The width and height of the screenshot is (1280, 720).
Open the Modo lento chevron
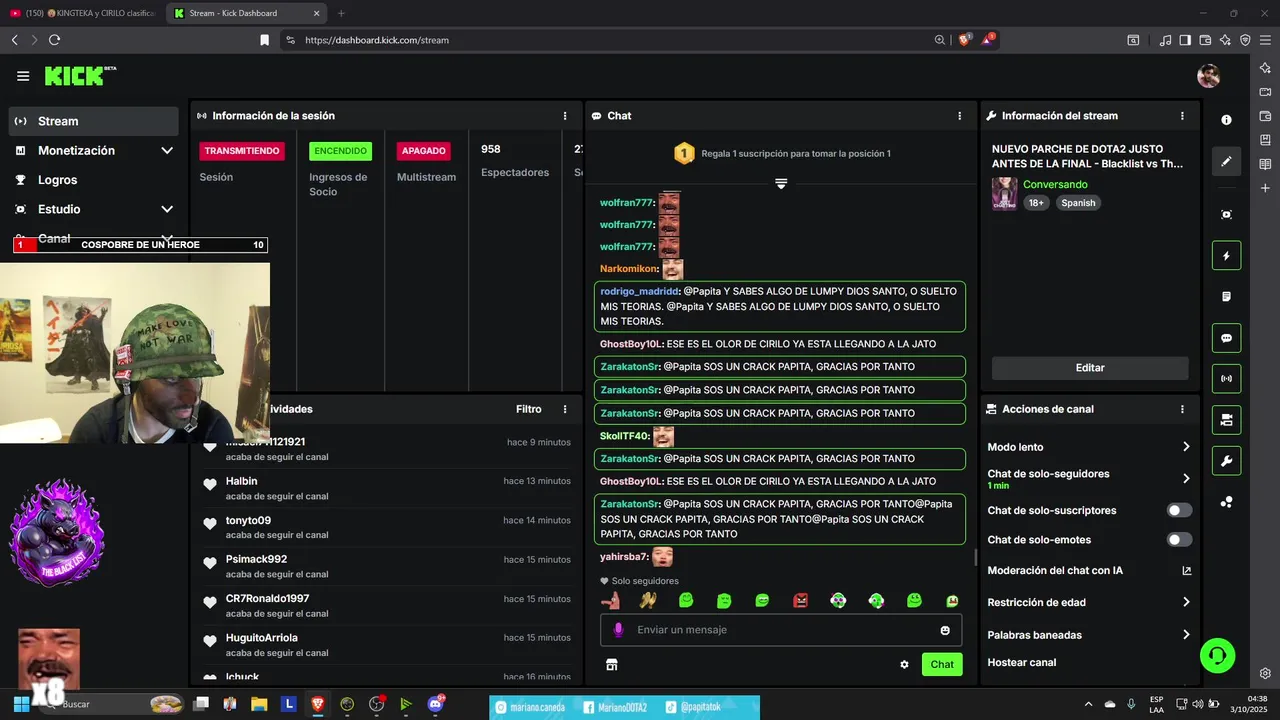point(1186,447)
